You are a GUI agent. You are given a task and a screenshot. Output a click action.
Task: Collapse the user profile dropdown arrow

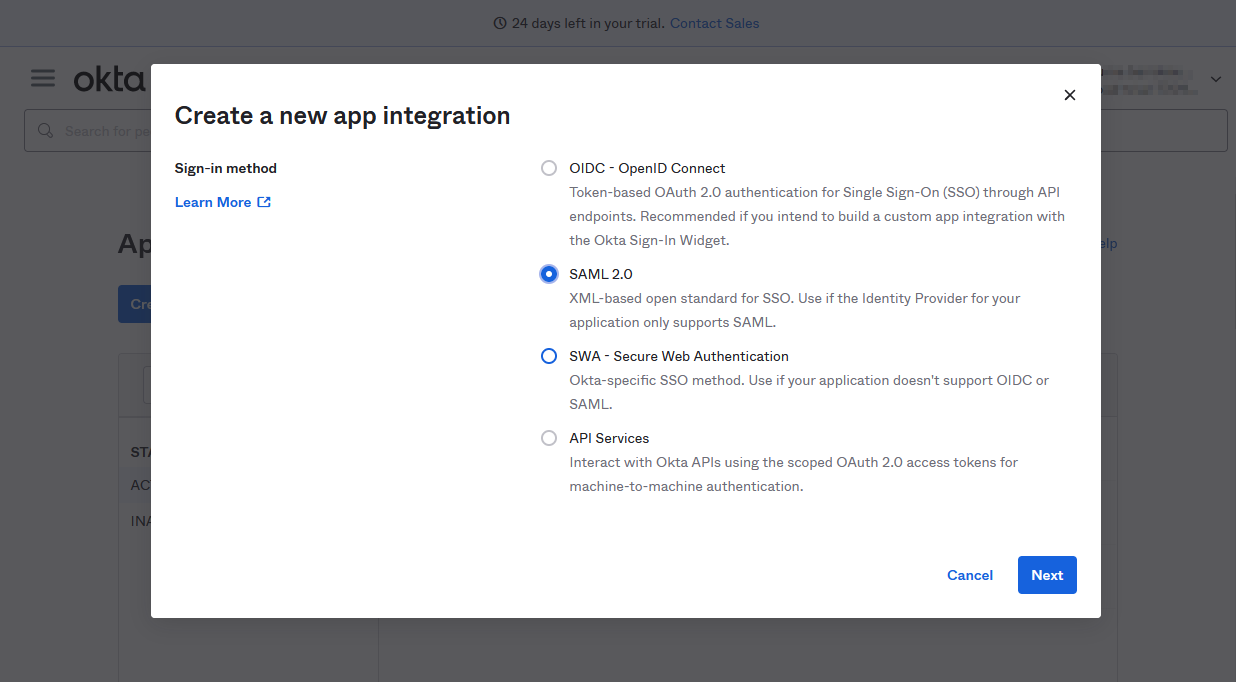[1215, 79]
